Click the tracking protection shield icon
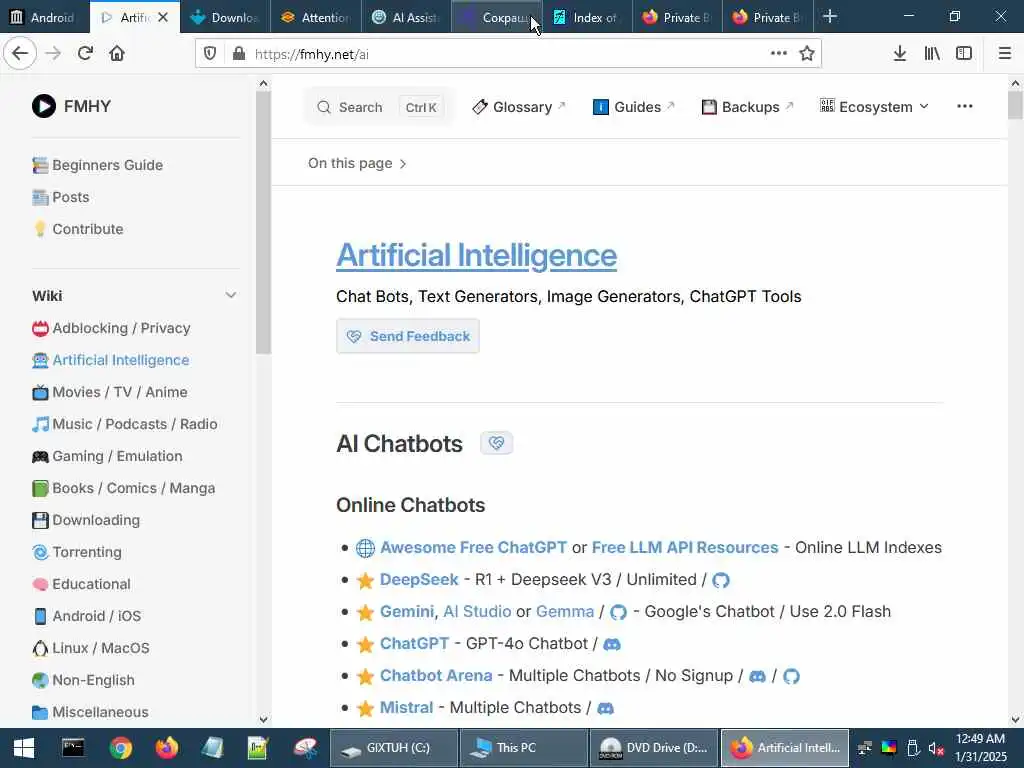 click(x=210, y=54)
